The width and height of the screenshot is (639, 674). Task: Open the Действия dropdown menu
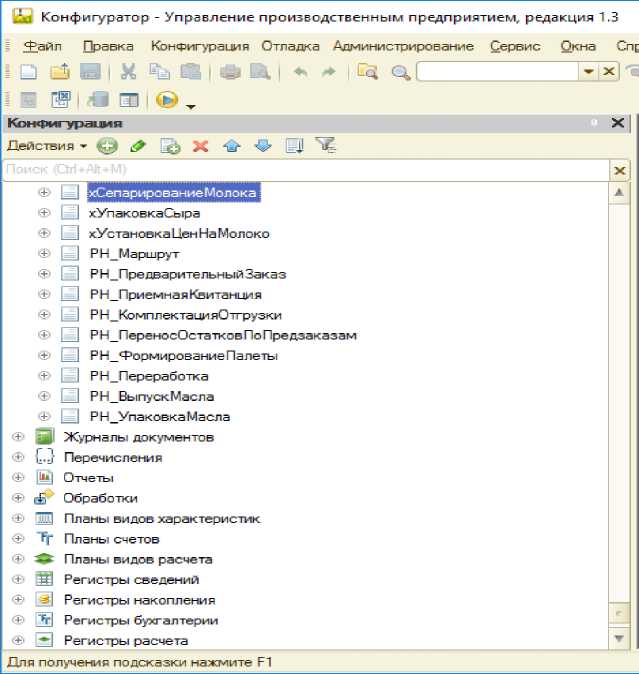coord(47,146)
